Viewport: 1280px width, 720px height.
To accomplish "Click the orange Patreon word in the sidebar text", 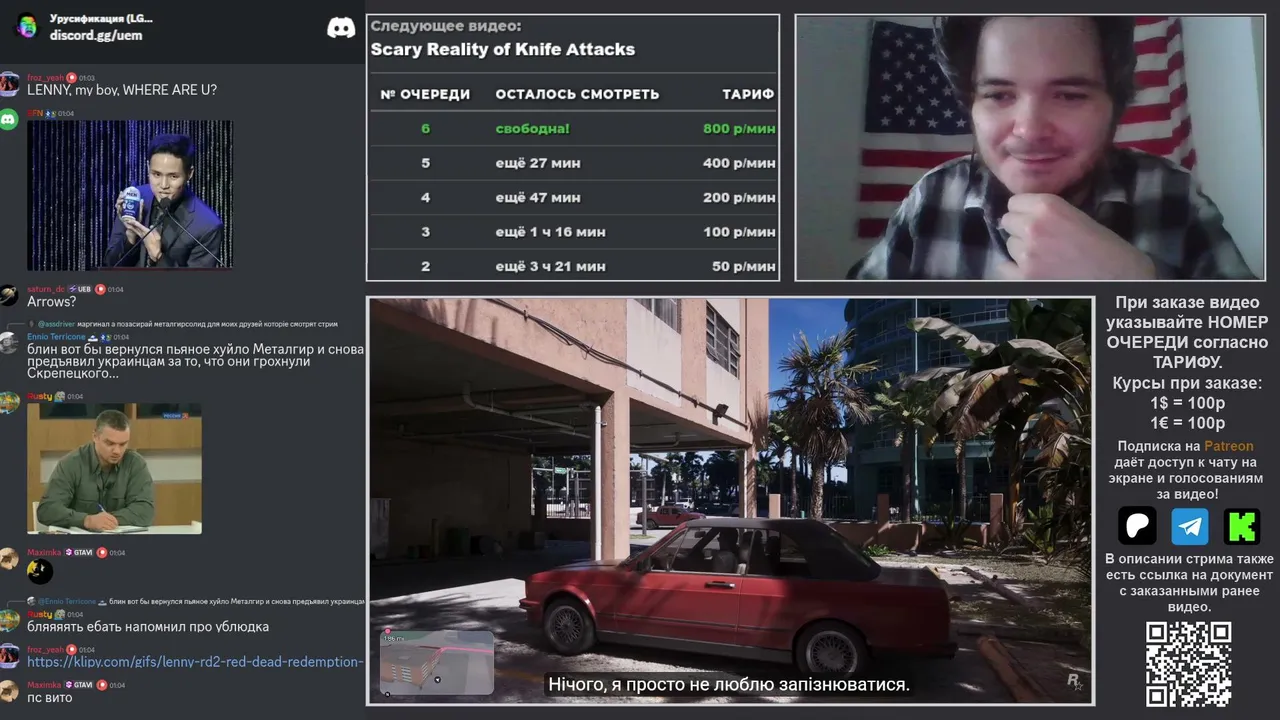I will click(1228, 446).
